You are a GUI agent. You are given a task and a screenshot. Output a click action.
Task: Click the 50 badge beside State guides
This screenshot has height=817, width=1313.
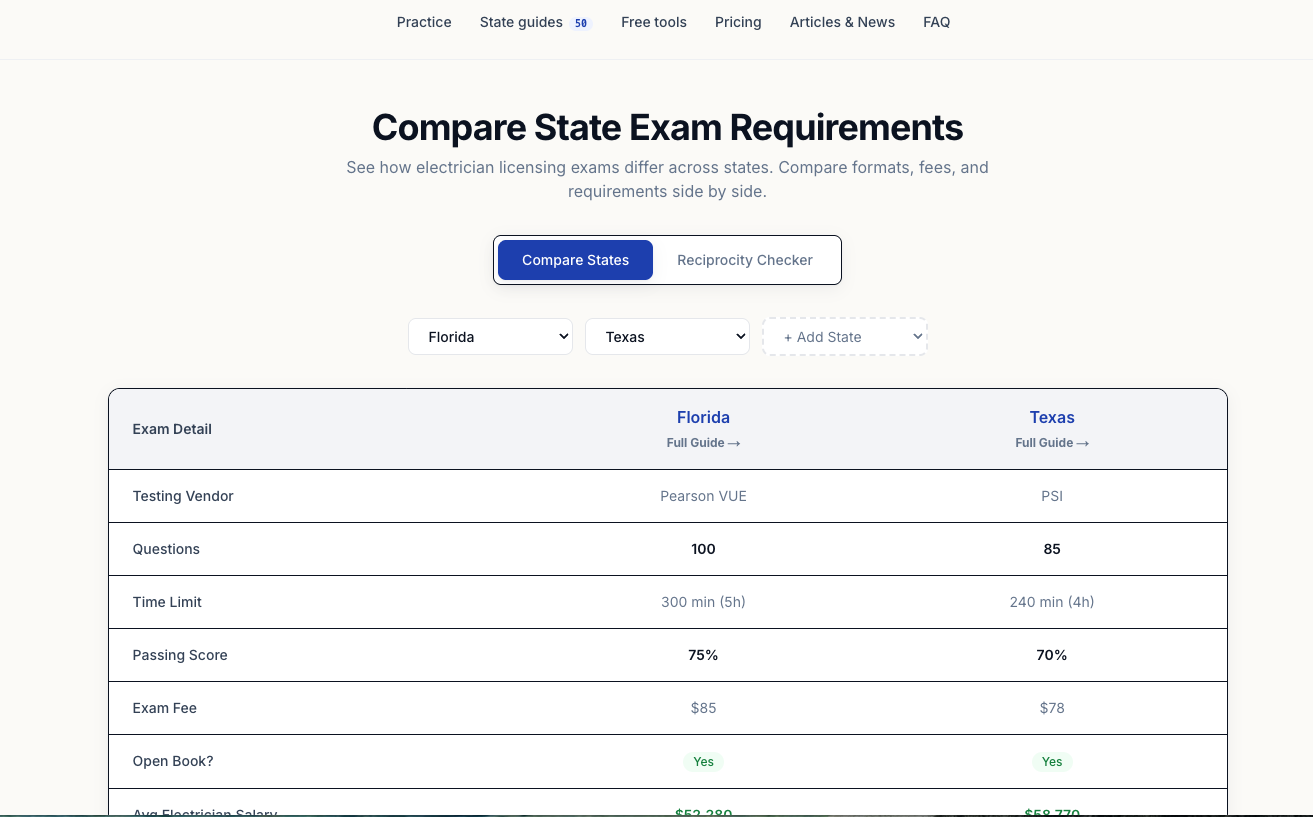click(x=581, y=23)
